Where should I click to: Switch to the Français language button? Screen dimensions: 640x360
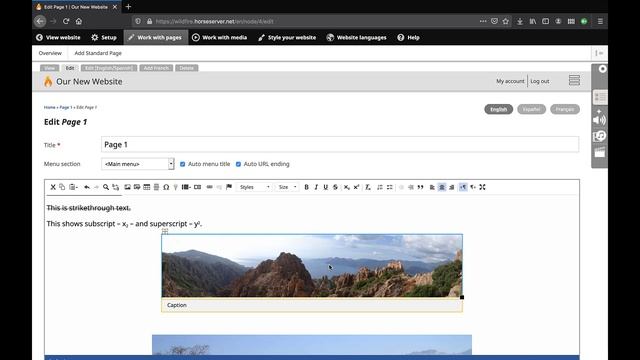tap(564, 109)
